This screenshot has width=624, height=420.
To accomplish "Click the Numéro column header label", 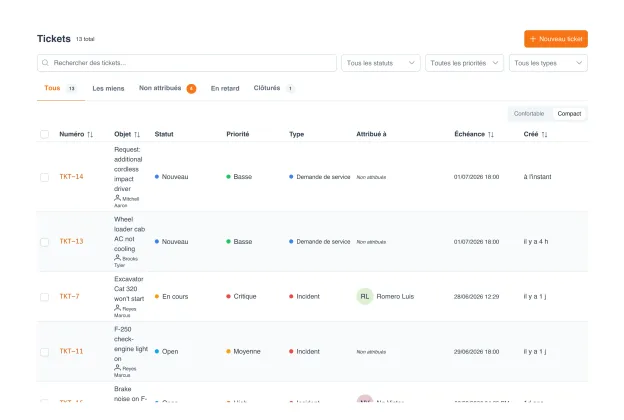I will (72, 135).
